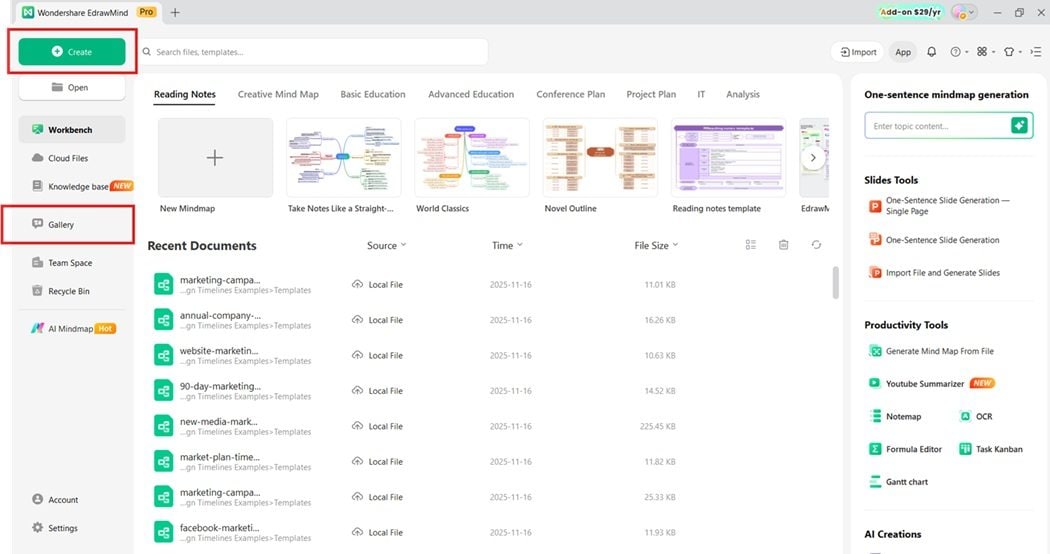Viewport: 1050px width, 554px height.
Task: Open Generate Mind Map From File
Action: pyautogui.click(x=931, y=351)
